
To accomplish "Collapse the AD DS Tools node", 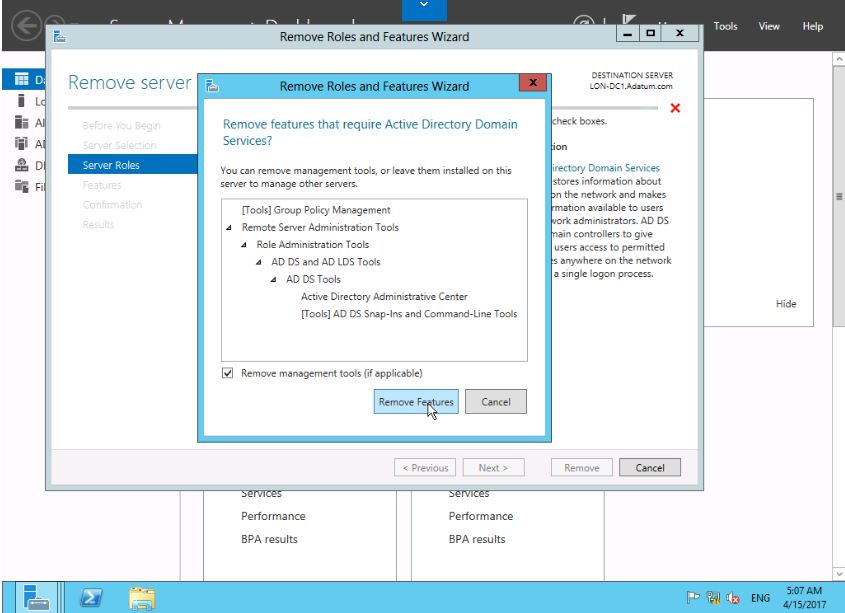I will (x=275, y=279).
